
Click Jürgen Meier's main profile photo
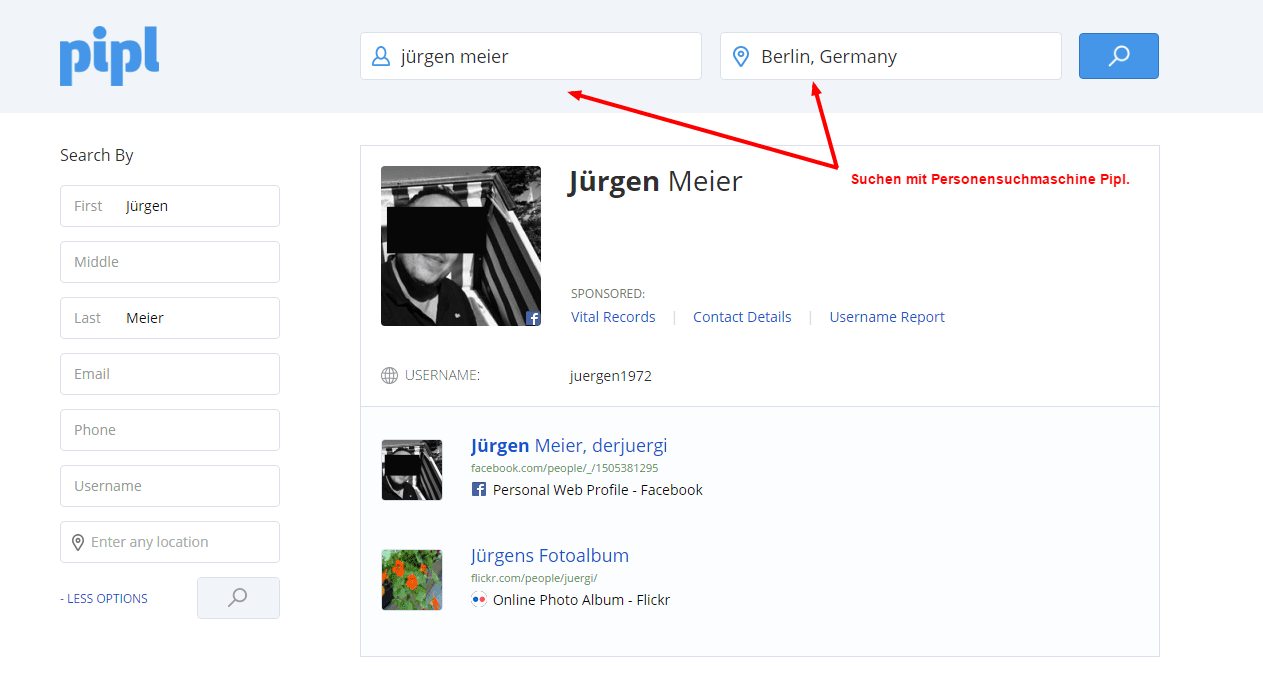point(460,245)
